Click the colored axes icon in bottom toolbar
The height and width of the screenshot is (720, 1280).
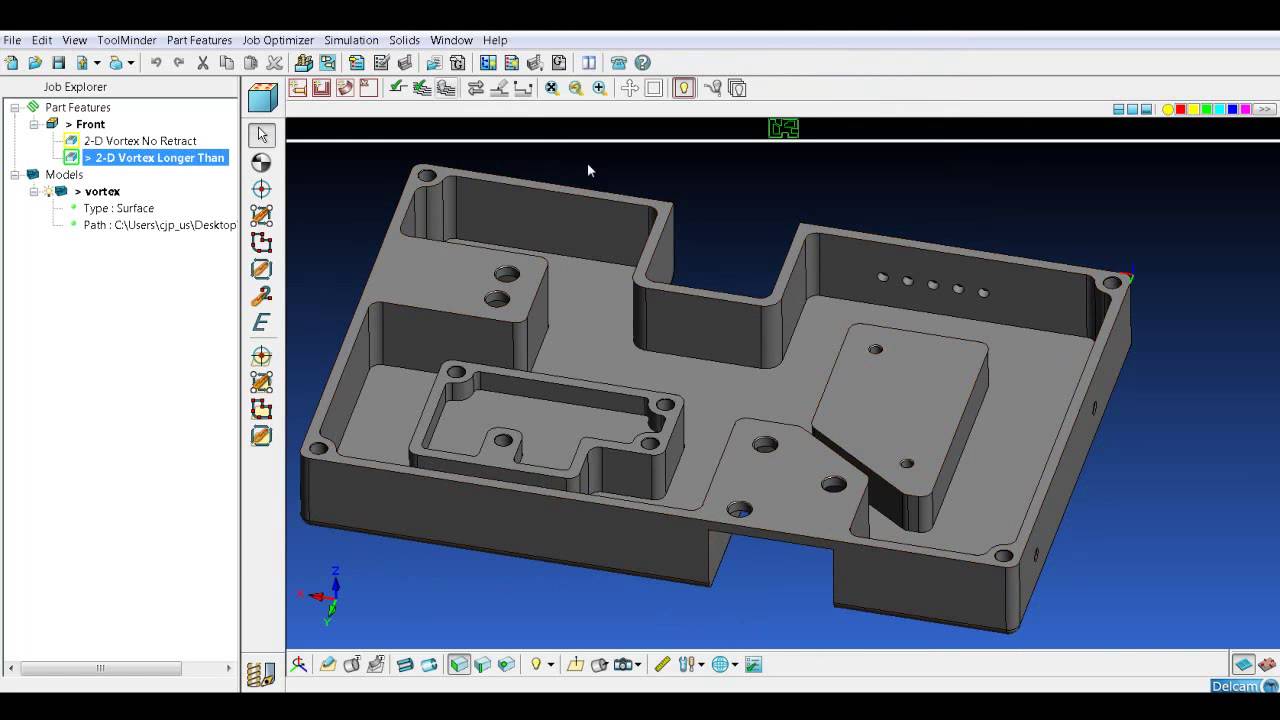pos(299,664)
